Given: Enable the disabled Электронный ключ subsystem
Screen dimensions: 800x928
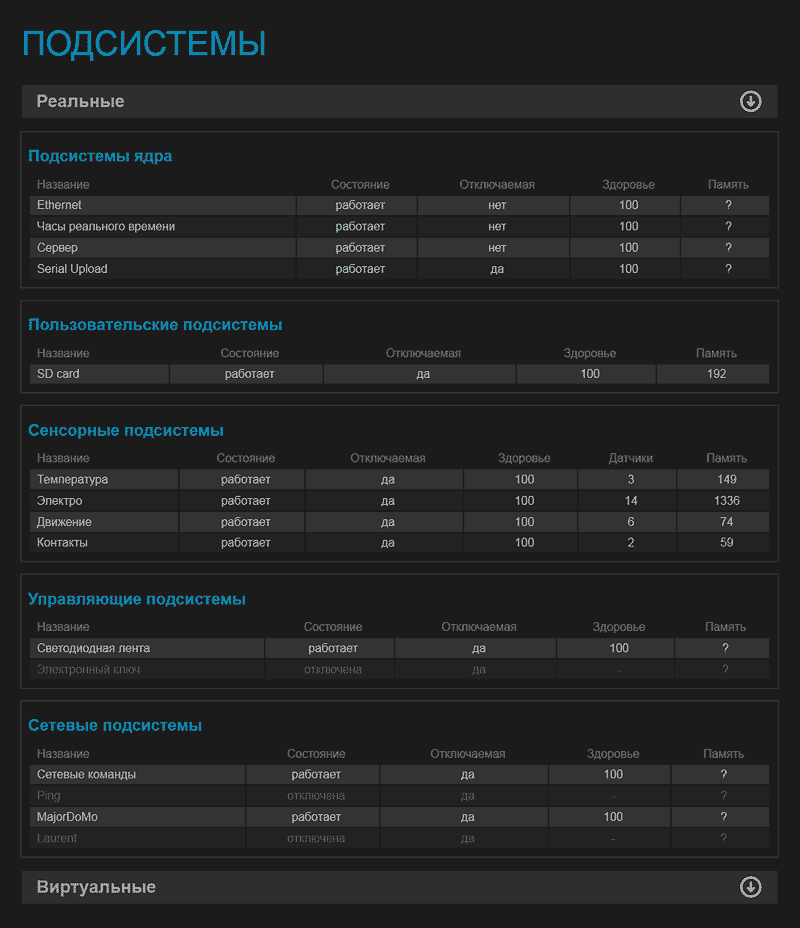Looking at the screenshot, I should 89,670.
